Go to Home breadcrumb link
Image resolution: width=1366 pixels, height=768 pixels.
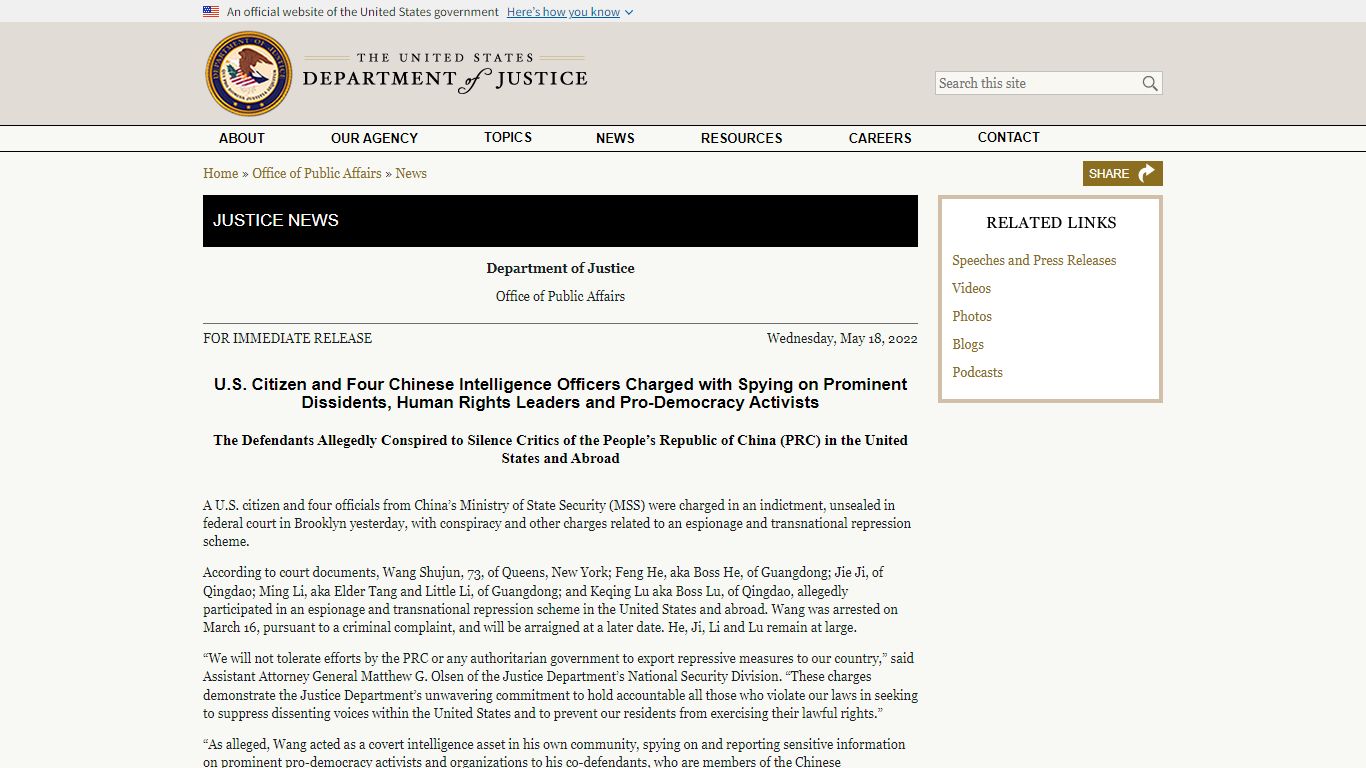coord(220,173)
